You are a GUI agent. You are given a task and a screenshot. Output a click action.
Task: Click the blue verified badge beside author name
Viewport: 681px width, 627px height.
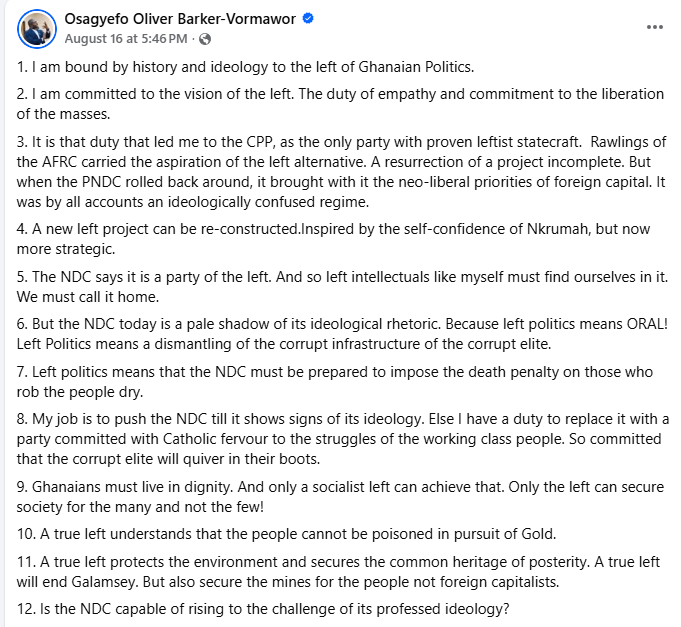coord(308,19)
